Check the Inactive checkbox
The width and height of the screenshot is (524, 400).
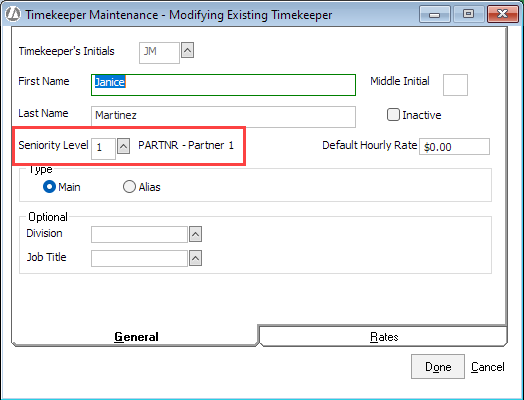[393, 115]
